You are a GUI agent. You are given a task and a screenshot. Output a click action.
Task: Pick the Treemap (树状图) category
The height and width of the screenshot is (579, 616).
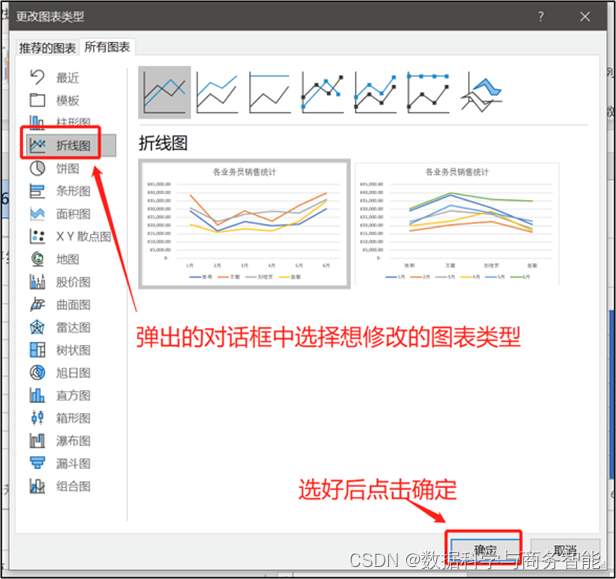tap(61, 350)
